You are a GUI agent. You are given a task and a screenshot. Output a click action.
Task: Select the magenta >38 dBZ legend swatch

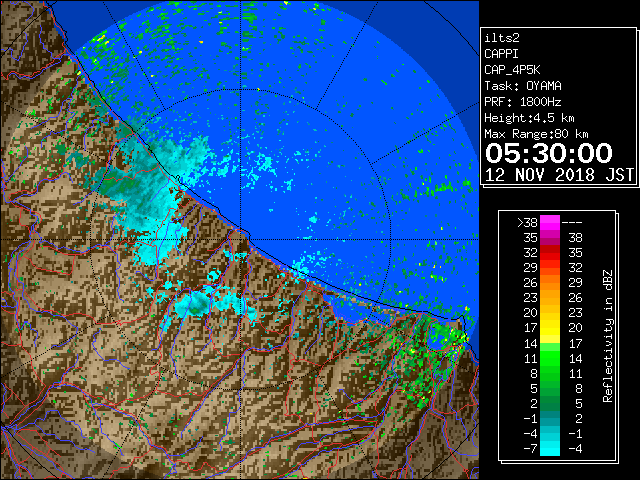coord(550,223)
